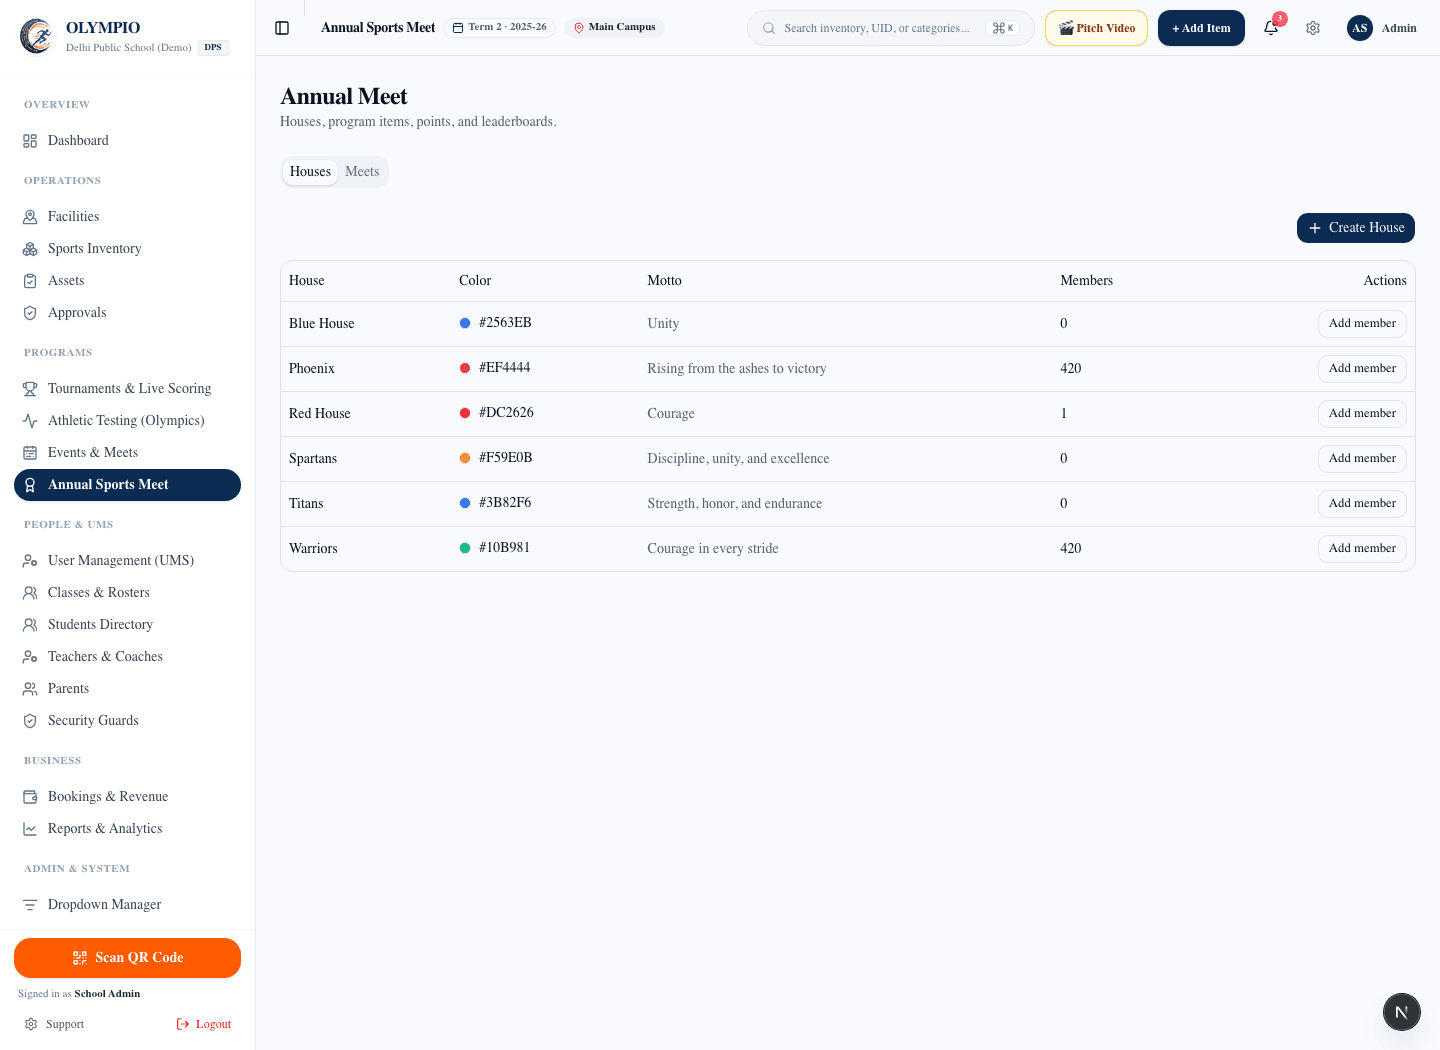Screen dimensions: 1440x1050
Task: Add member to Warriors house
Action: pos(1362,549)
